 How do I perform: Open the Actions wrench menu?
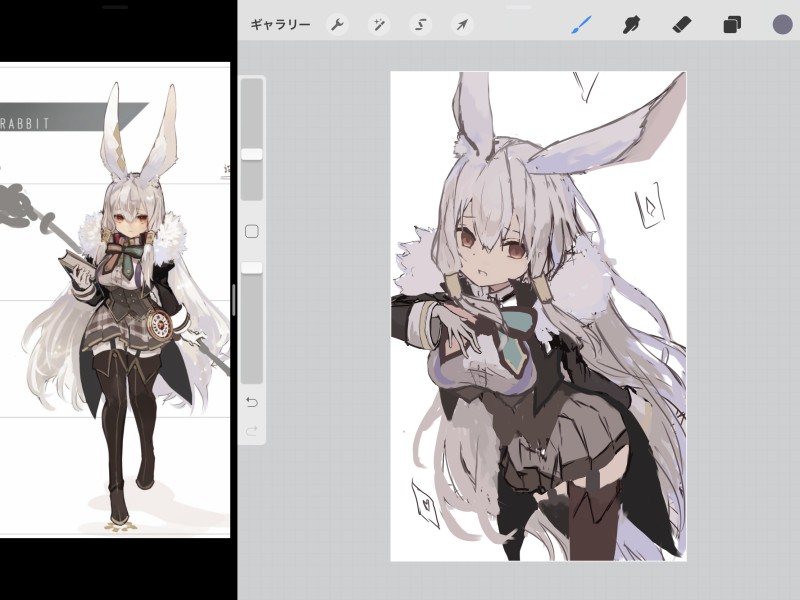click(337, 24)
